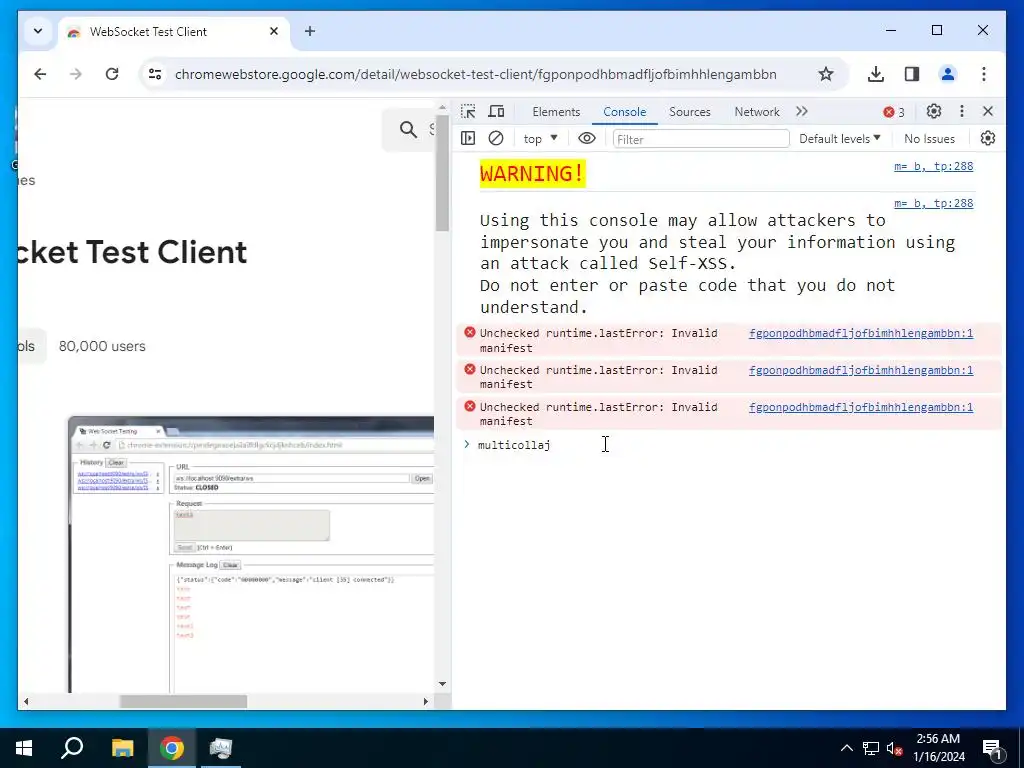Click the address bar URL

pyautogui.click(x=475, y=74)
